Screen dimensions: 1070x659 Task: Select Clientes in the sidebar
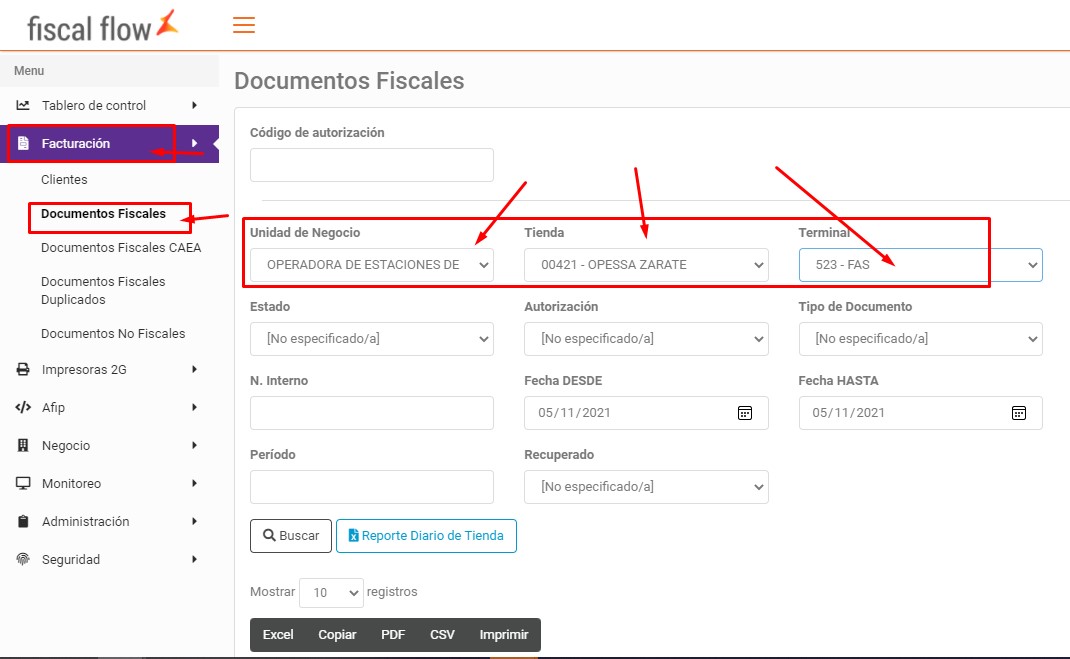click(64, 180)
